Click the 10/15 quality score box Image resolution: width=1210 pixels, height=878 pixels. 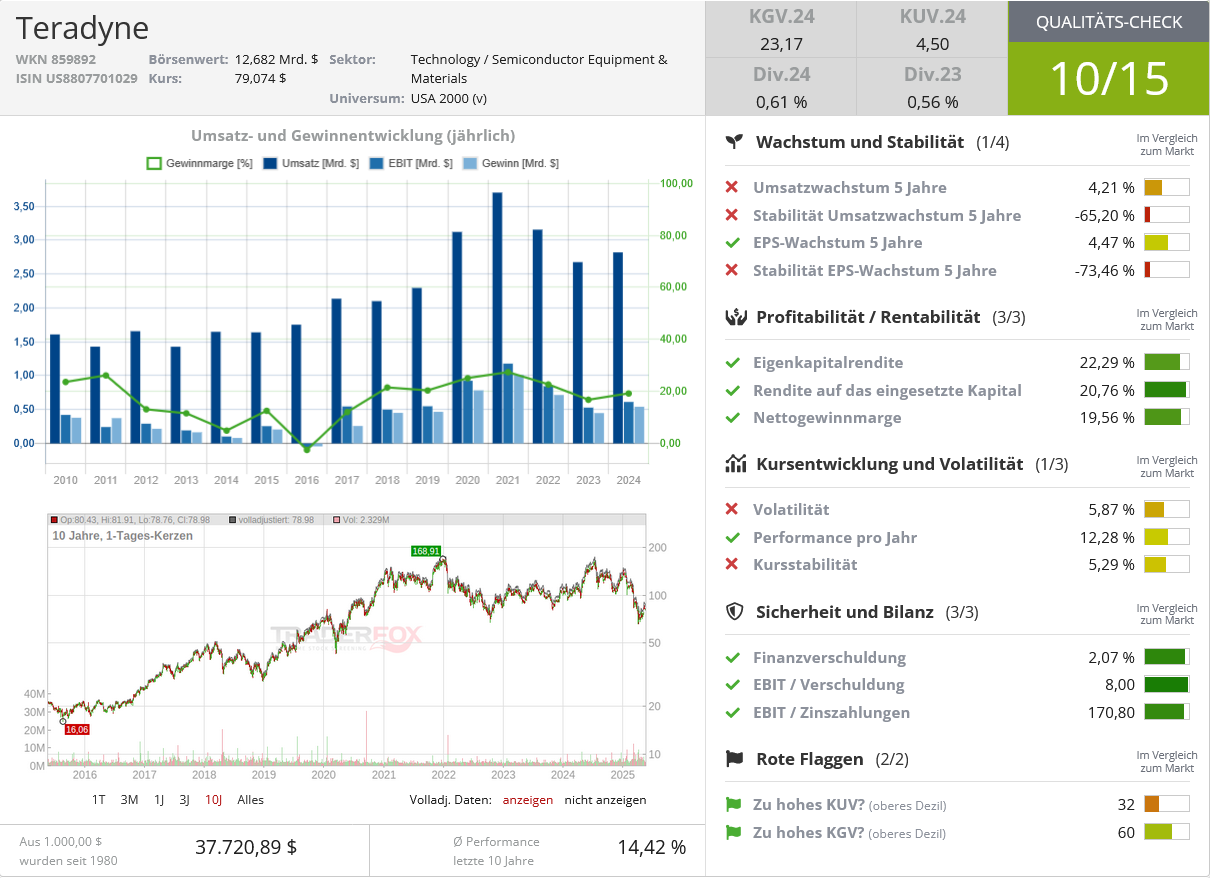(x=1109, y=79)
